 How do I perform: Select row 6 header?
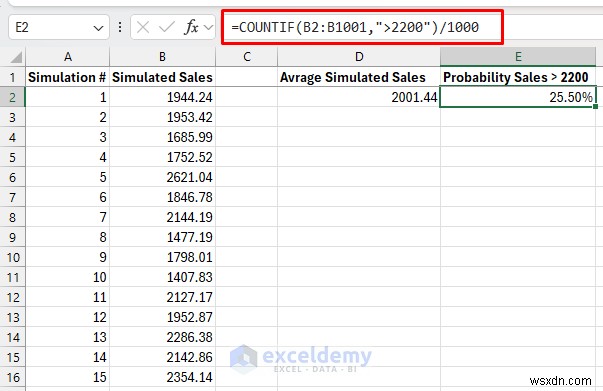tap(12, 177)
